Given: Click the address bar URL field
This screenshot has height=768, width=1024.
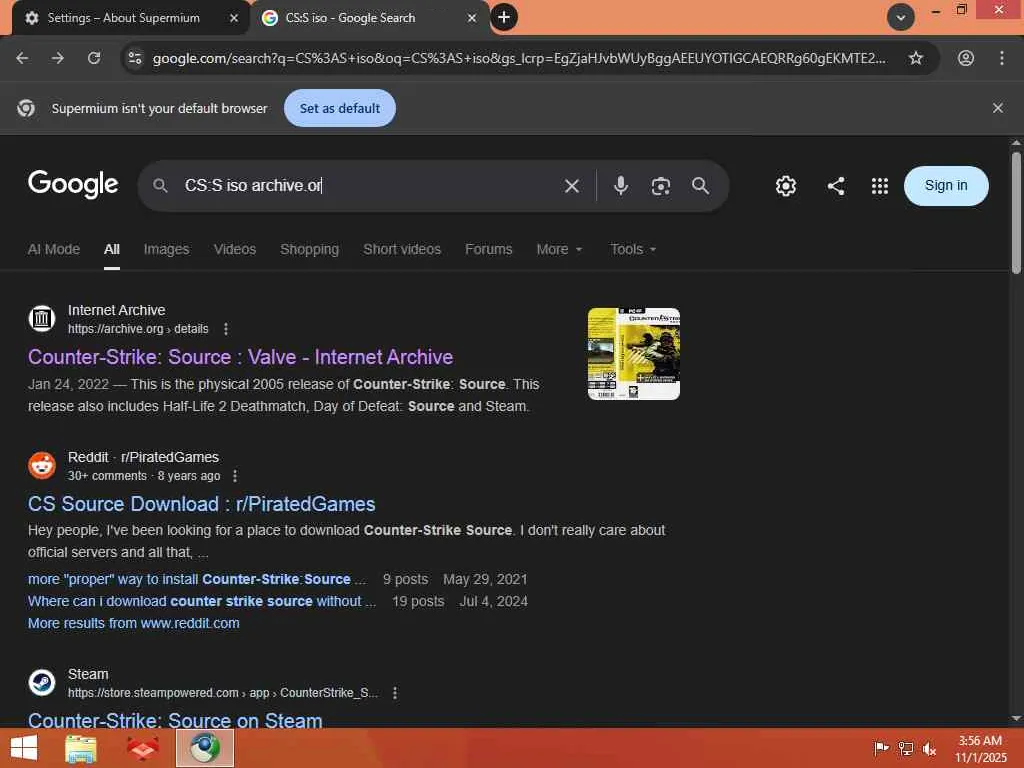Looking at the screenshot, I should pos(519,58).
